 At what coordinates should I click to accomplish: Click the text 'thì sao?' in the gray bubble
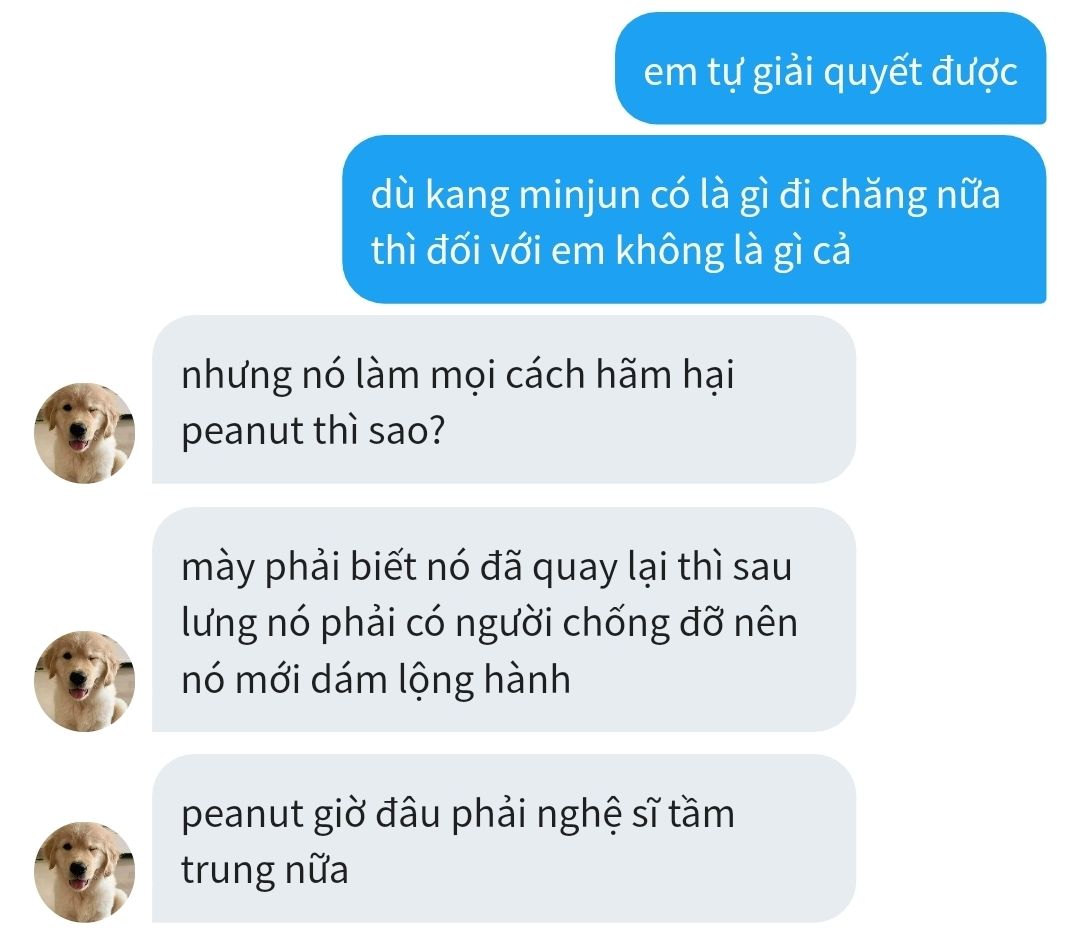[x=380, y=432]
